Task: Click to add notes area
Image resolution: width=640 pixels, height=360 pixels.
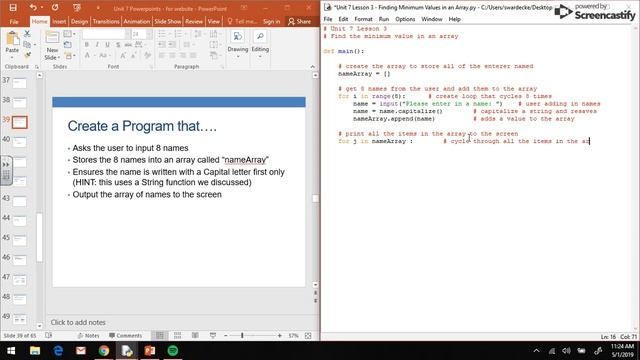Action: [78, 322]
